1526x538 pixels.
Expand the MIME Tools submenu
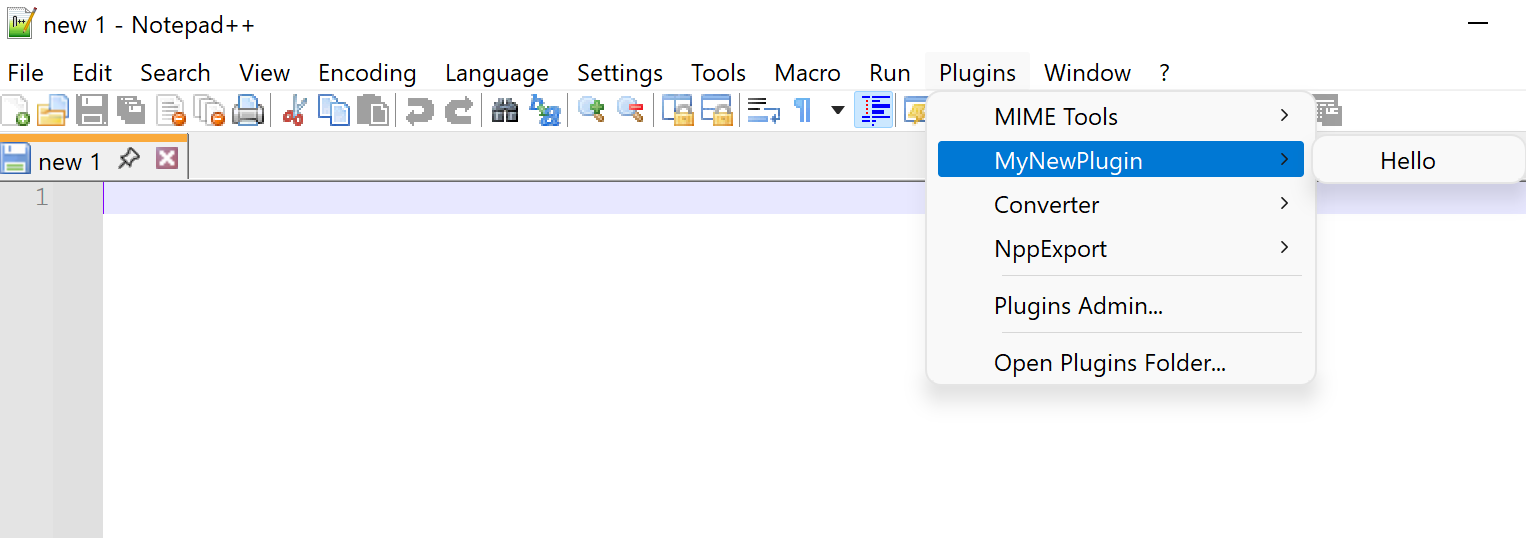[x=1121, y=117]
